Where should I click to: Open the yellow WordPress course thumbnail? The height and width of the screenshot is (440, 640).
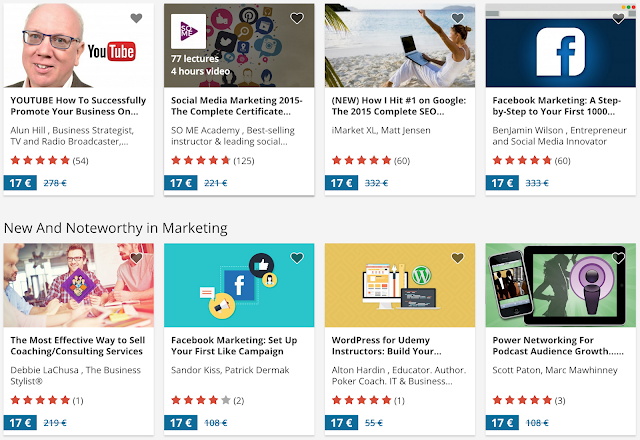click(400, 285)
